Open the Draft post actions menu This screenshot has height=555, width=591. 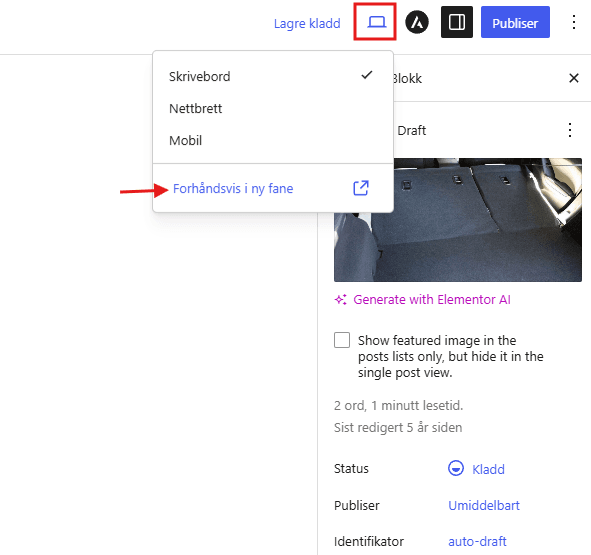[x=570, y=130]
